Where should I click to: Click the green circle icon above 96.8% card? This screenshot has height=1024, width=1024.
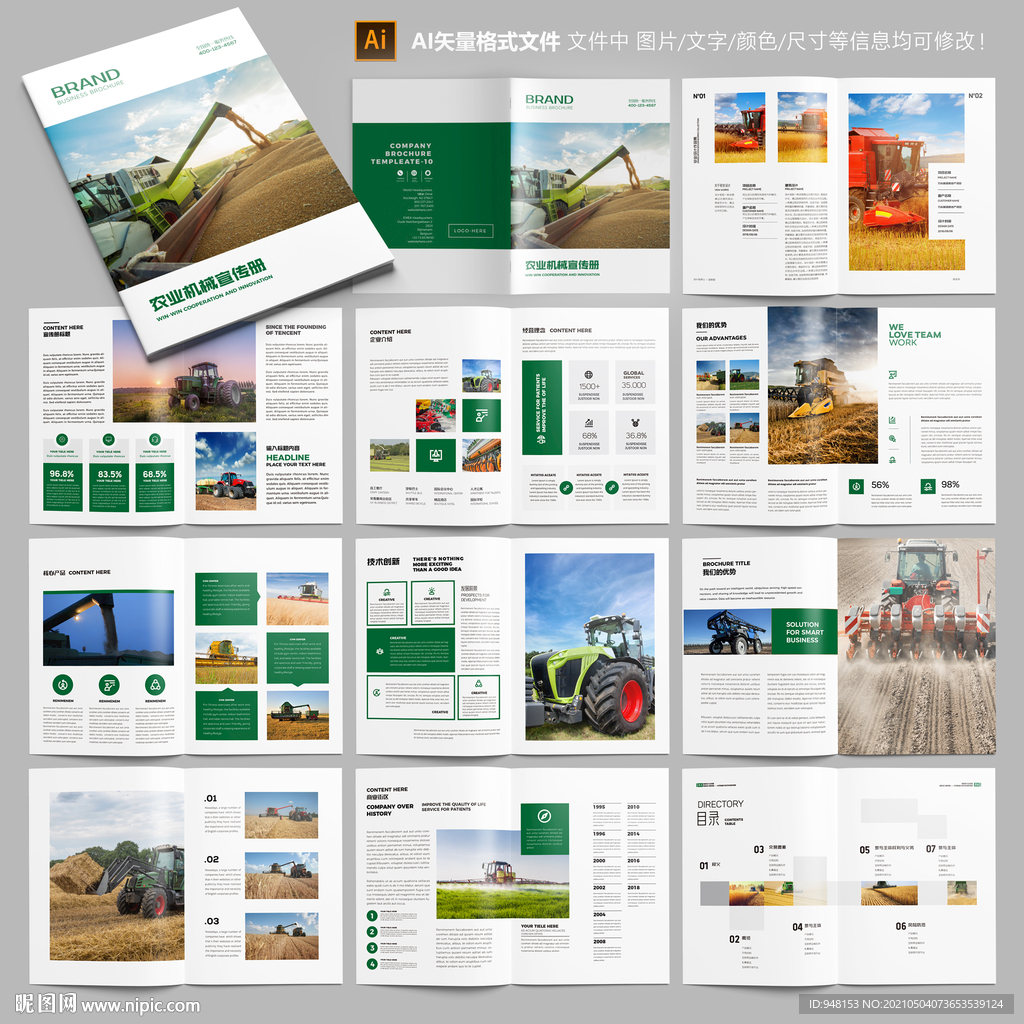click(x=62, y=440)
